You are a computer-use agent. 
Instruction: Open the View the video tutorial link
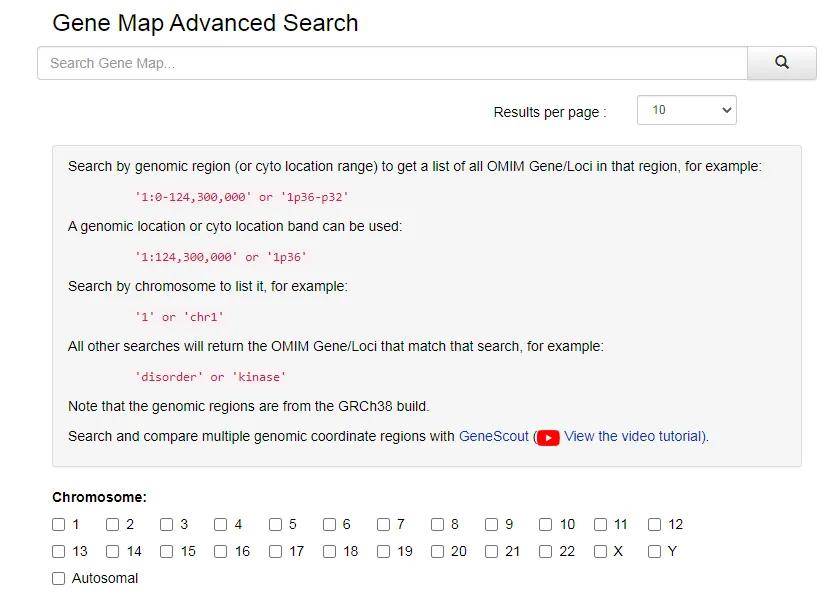tap(634, 436)
